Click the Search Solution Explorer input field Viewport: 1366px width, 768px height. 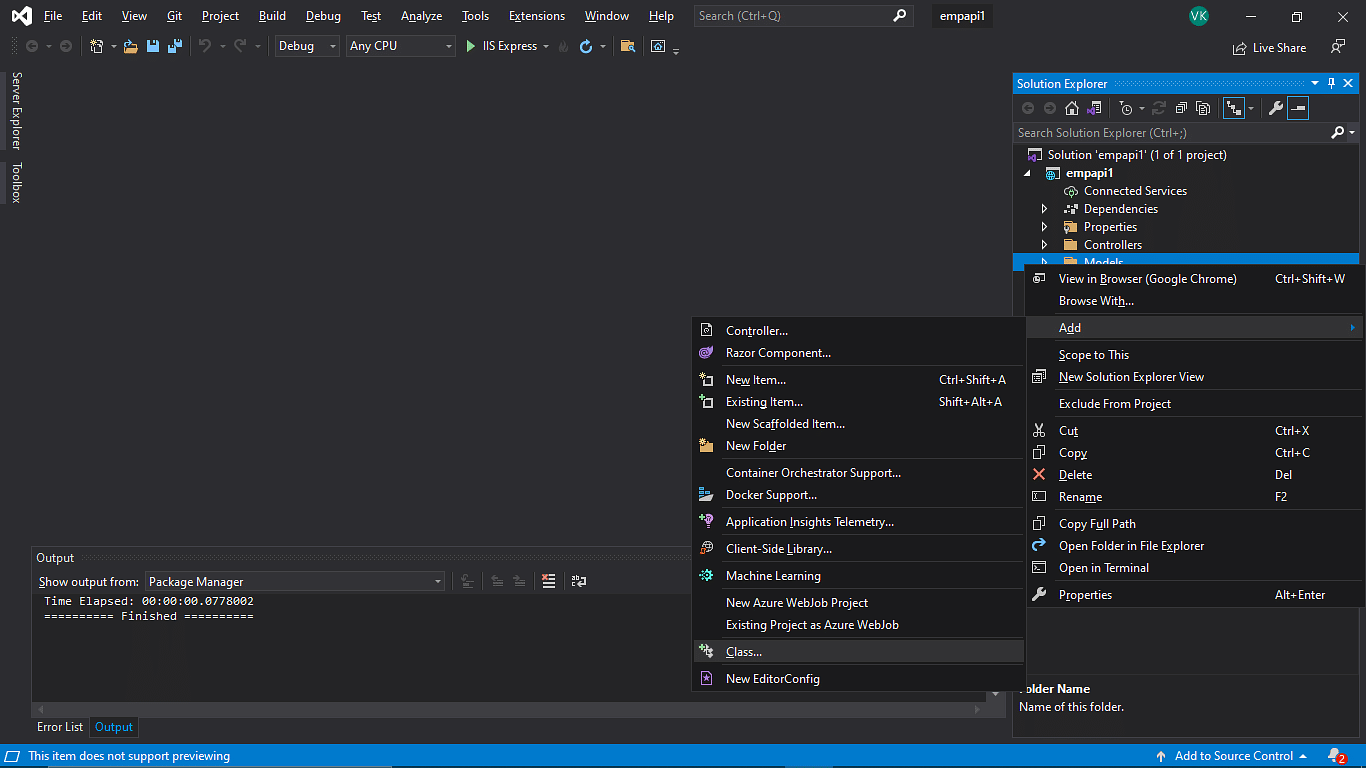click(1172, 132)
